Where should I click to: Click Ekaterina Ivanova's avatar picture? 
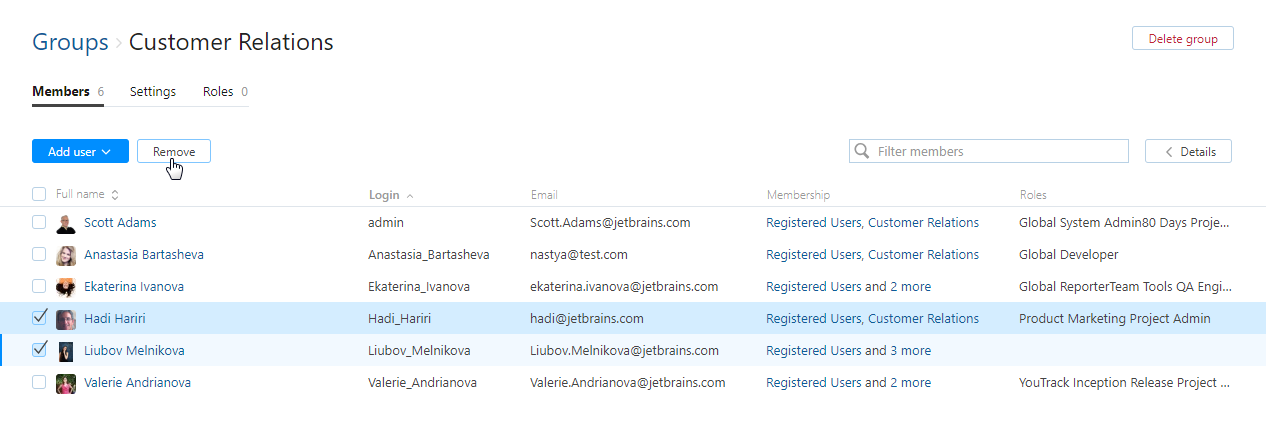tap(66, 287)
